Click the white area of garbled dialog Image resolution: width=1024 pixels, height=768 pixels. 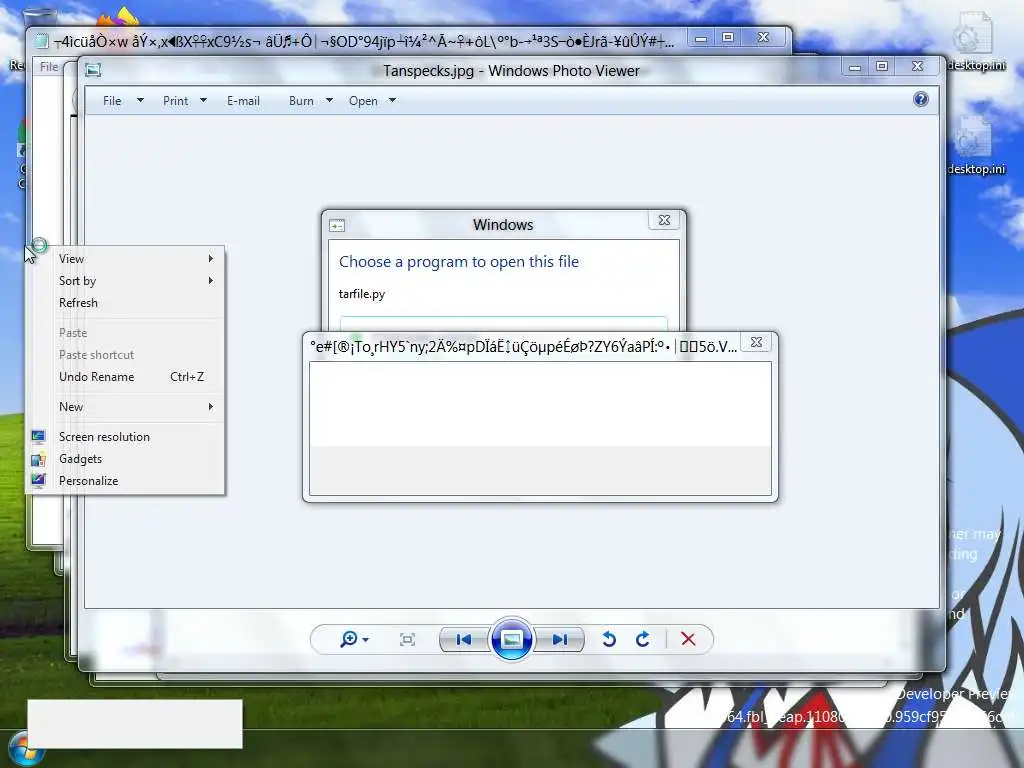click(540, 404)
